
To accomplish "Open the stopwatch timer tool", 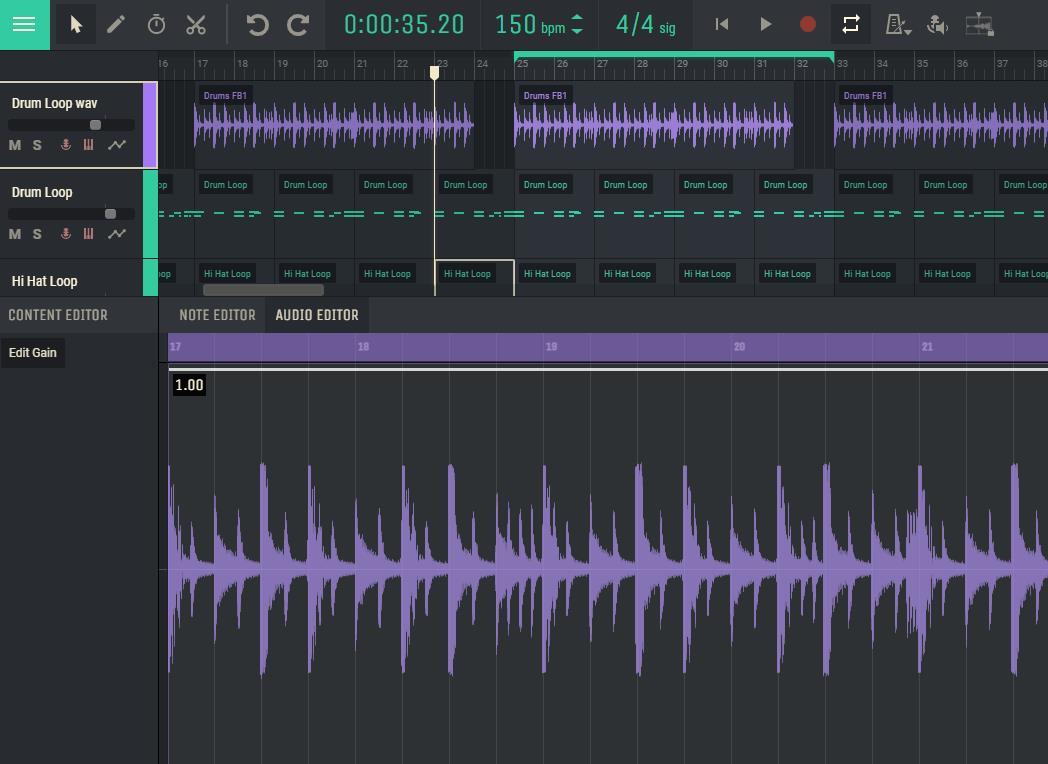I will click(x=156, y=24).
